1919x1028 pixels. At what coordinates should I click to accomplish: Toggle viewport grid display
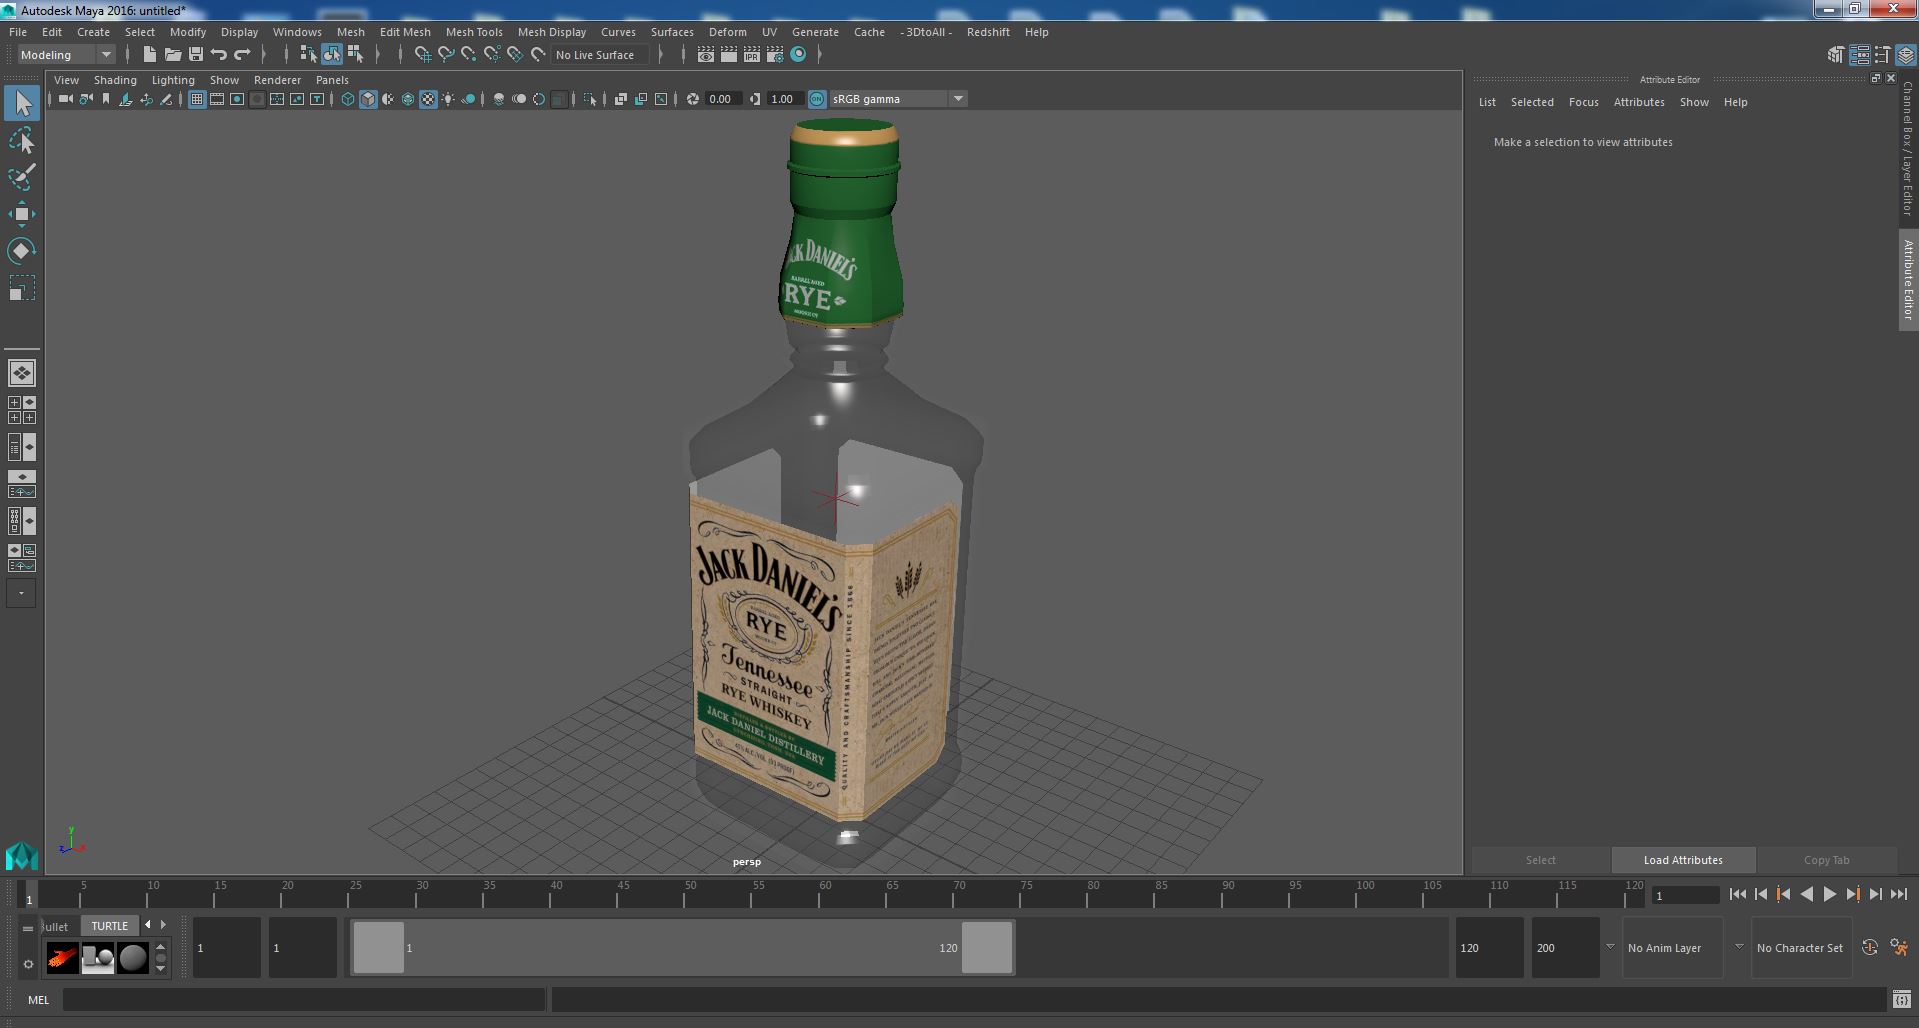click(197, 99)
